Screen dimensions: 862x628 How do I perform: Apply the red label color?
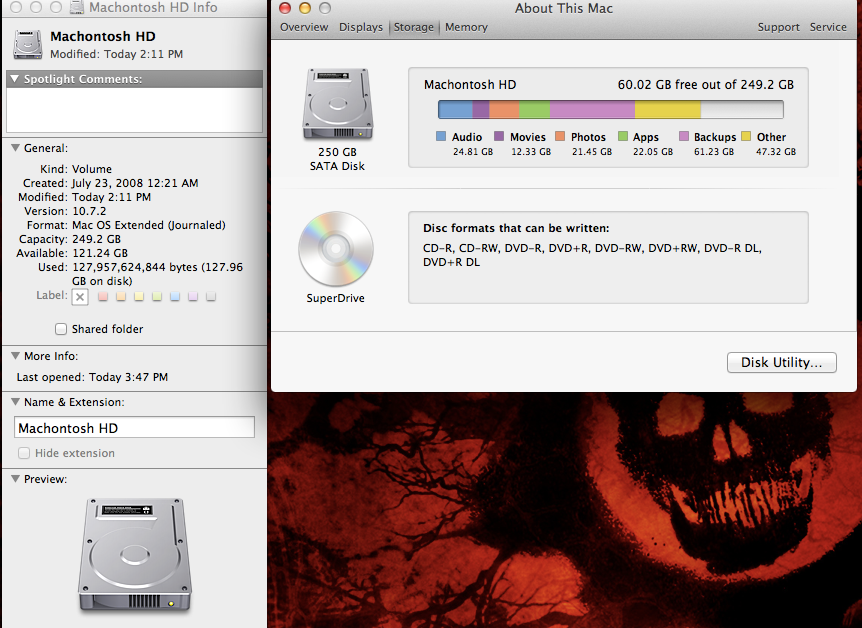(103, 297)
